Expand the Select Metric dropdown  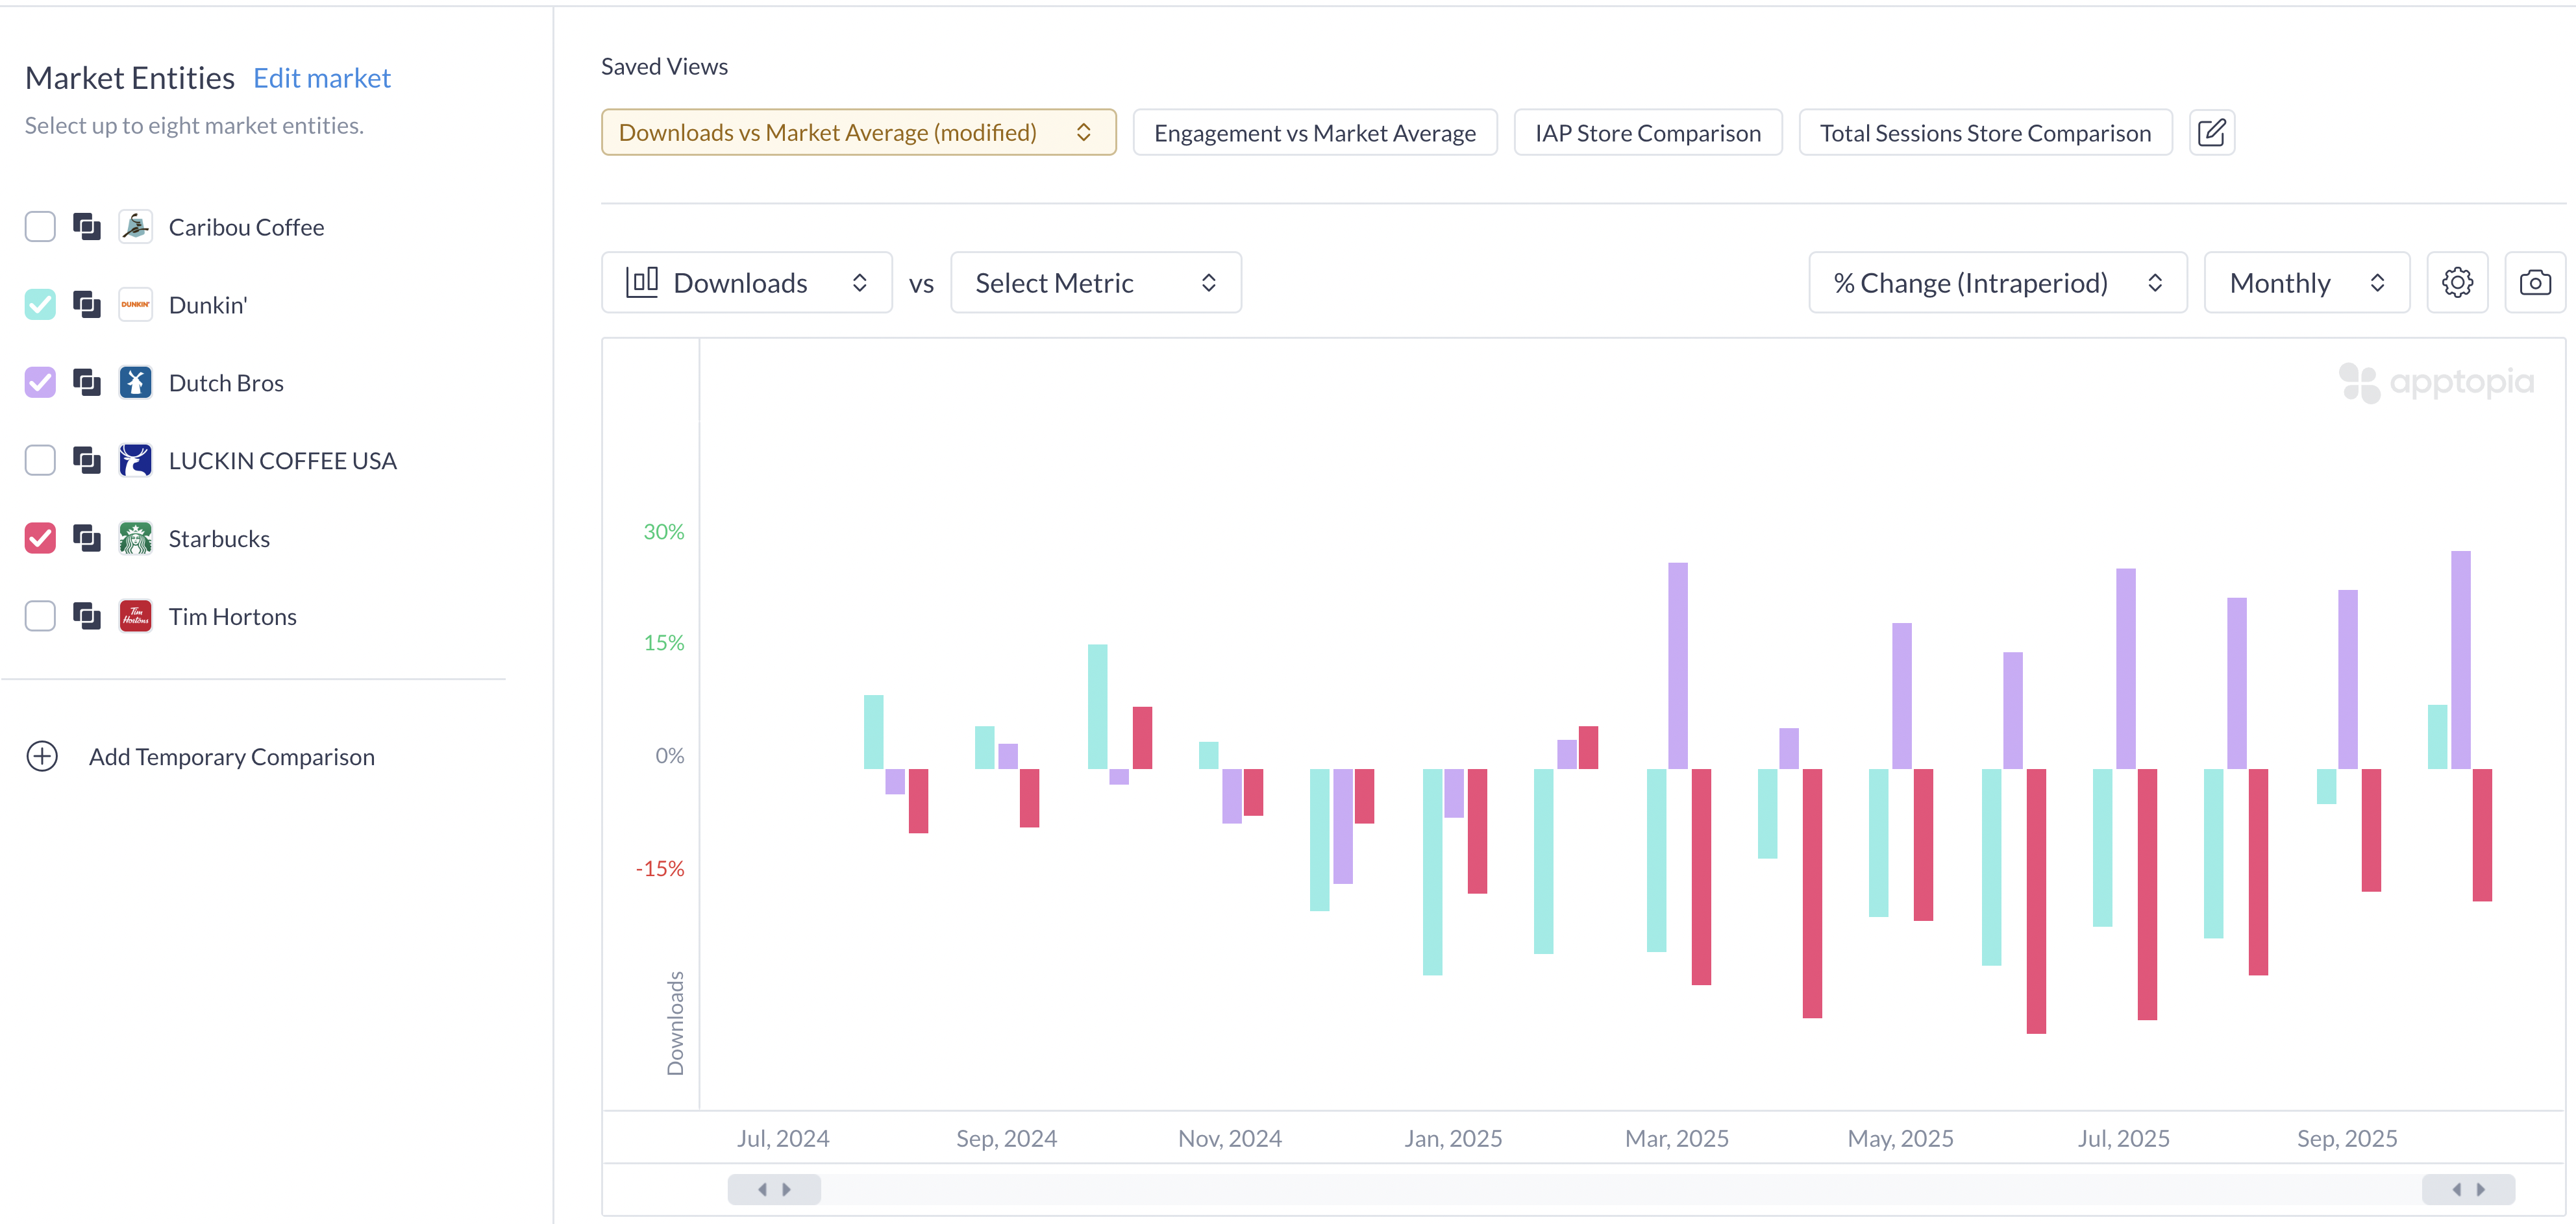pyautogui.click(x=1095, y=283)
